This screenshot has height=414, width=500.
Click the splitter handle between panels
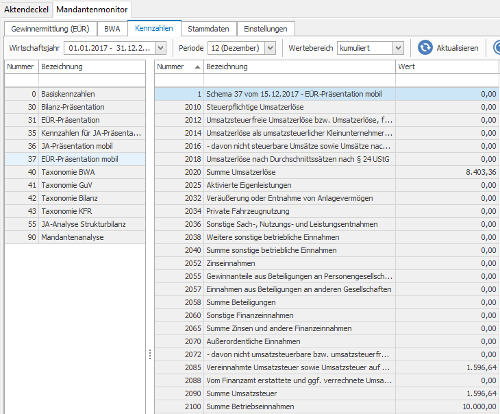tap(150, 354)
